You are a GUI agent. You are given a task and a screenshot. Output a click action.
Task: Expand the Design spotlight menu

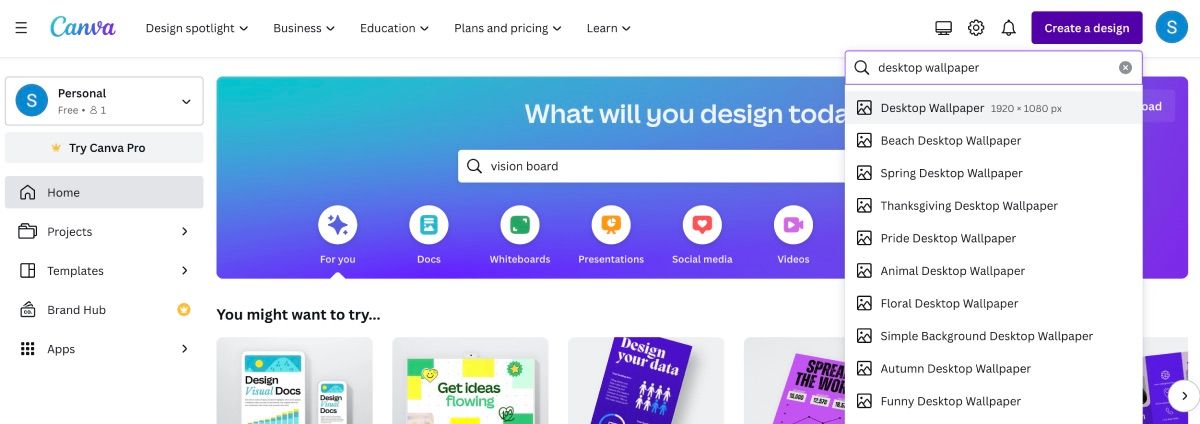point(197,28)
